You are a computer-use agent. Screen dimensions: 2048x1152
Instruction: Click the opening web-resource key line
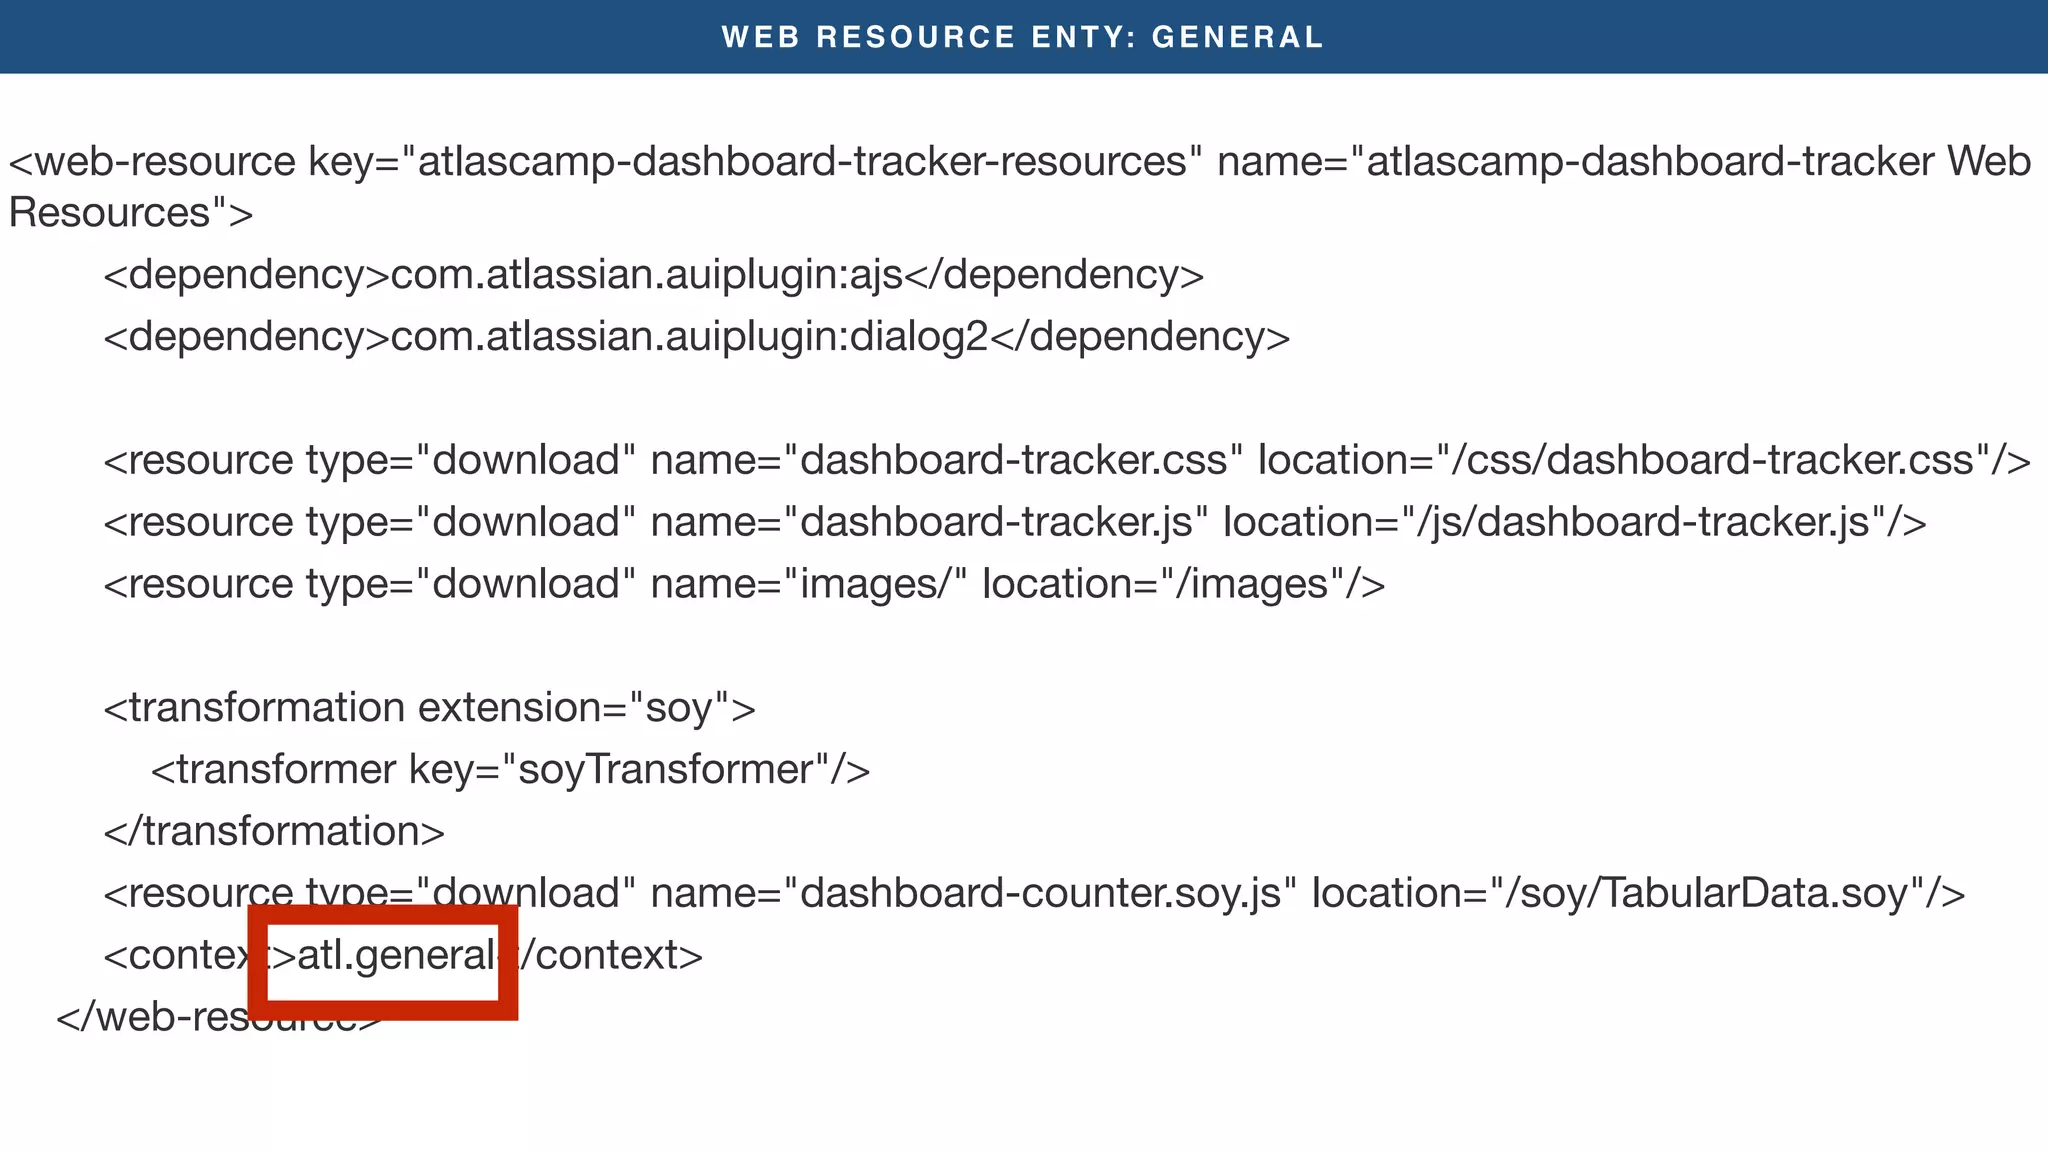pos(1020,162)
